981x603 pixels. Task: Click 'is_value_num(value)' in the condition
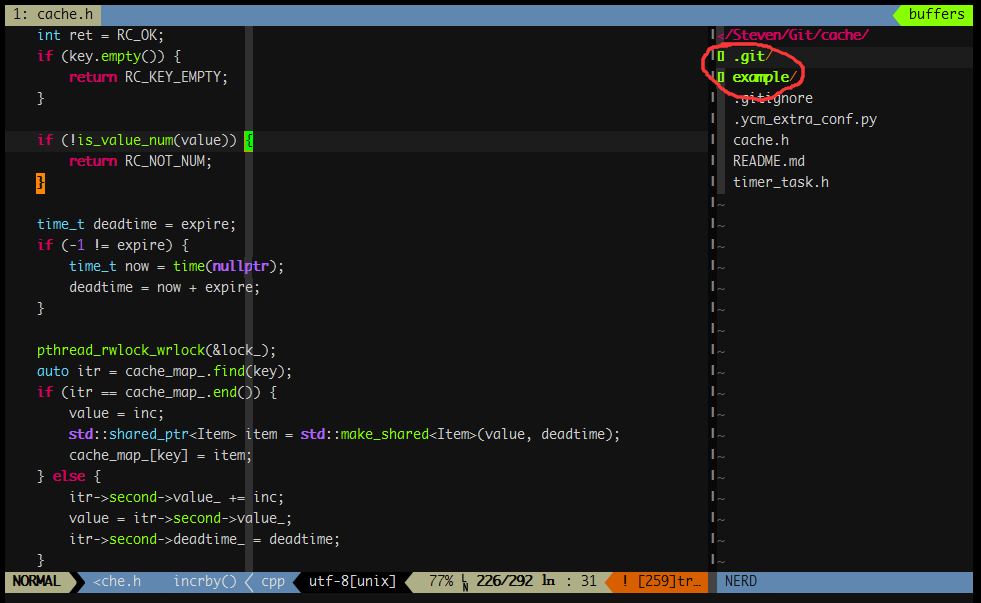pos(156,140)
